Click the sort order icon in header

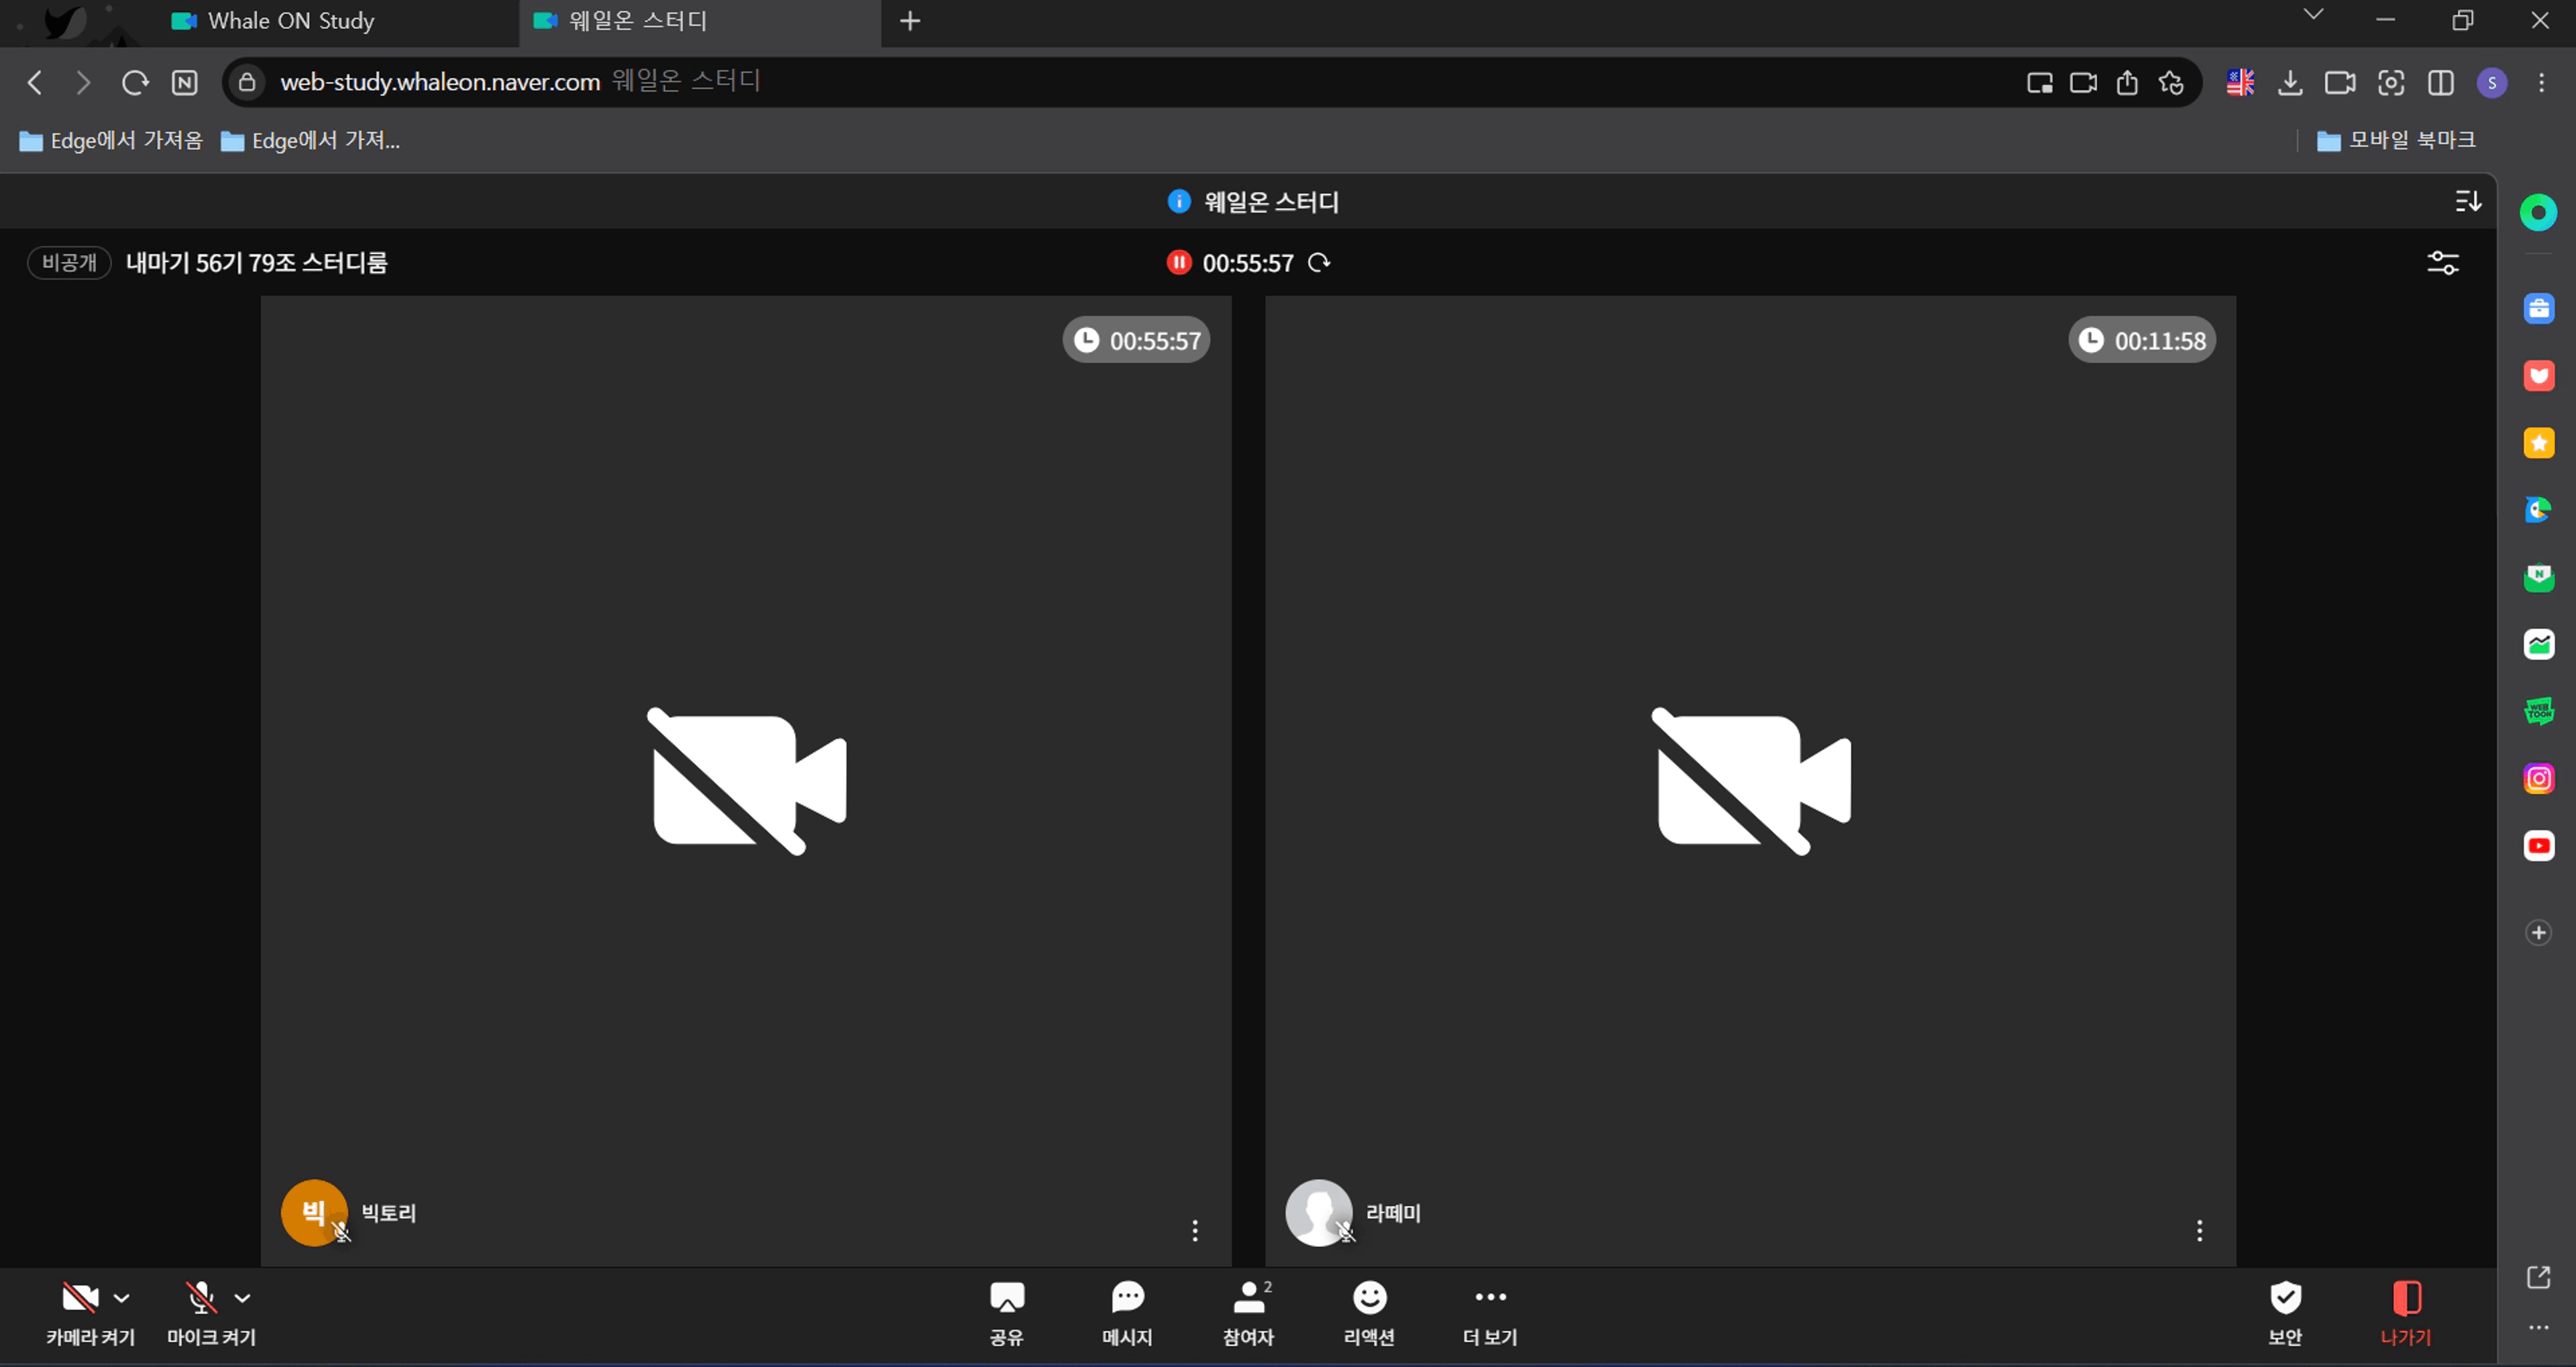2467,202
